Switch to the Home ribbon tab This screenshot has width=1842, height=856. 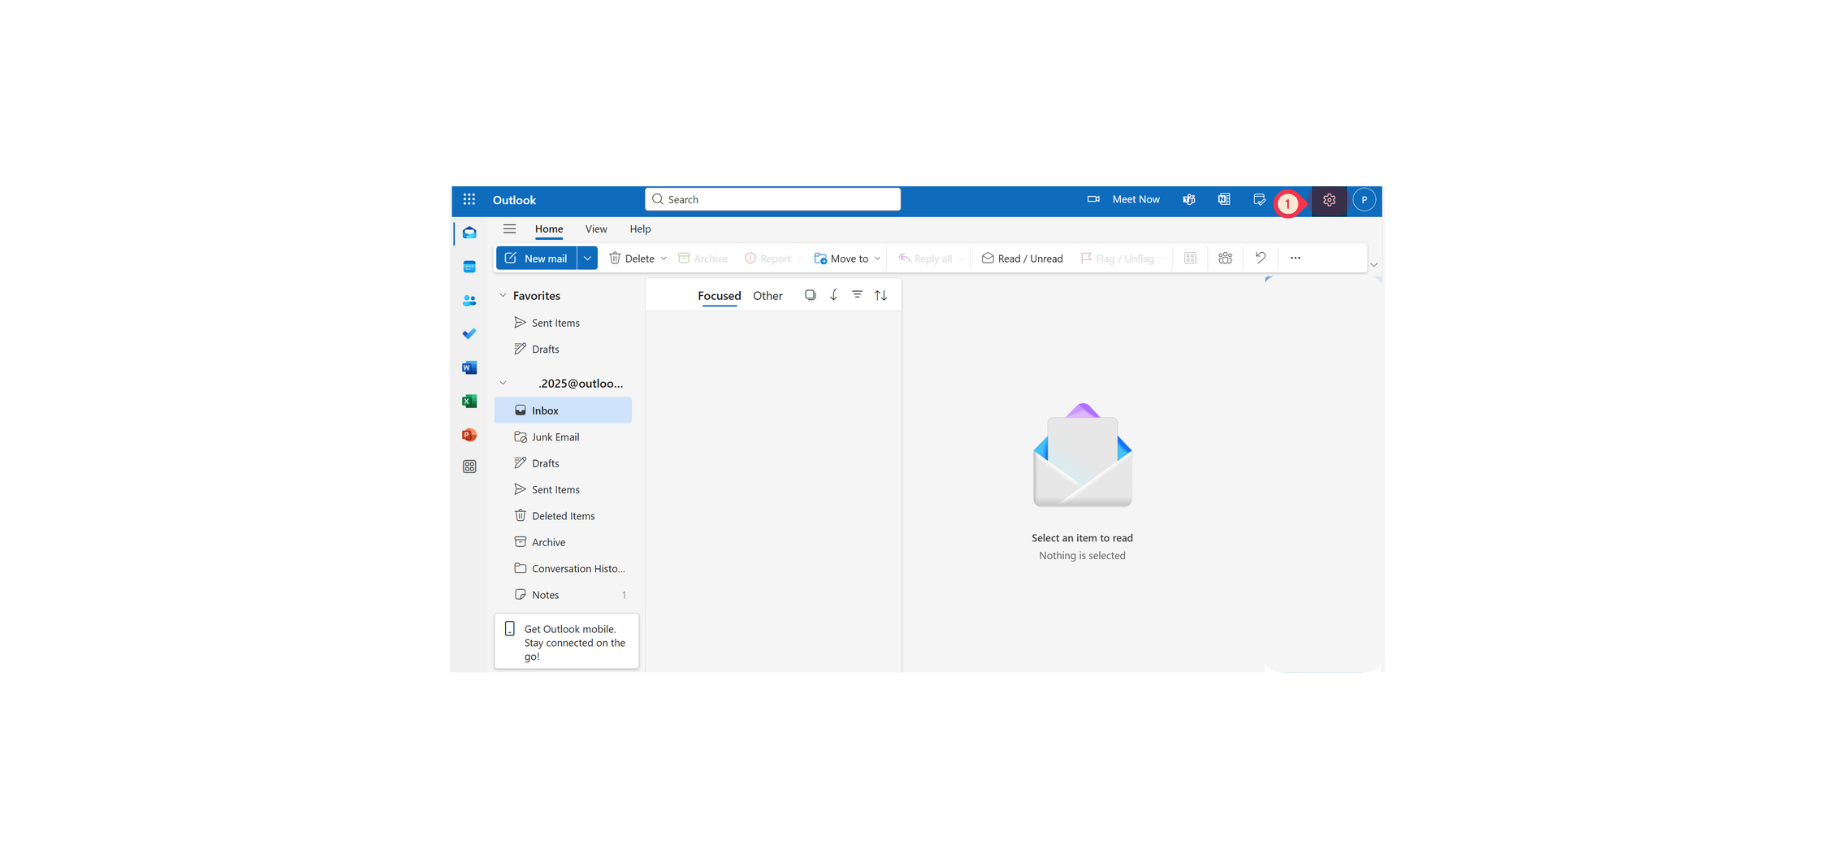(549, 229)
